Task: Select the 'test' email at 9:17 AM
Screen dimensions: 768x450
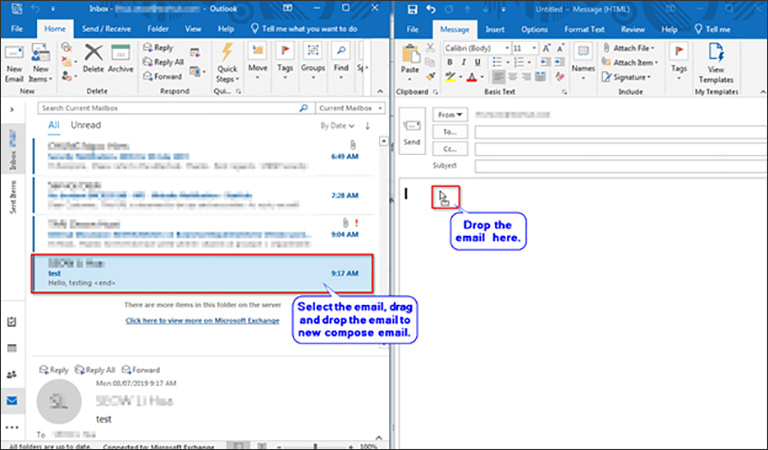Action: (x=202, y=273)
